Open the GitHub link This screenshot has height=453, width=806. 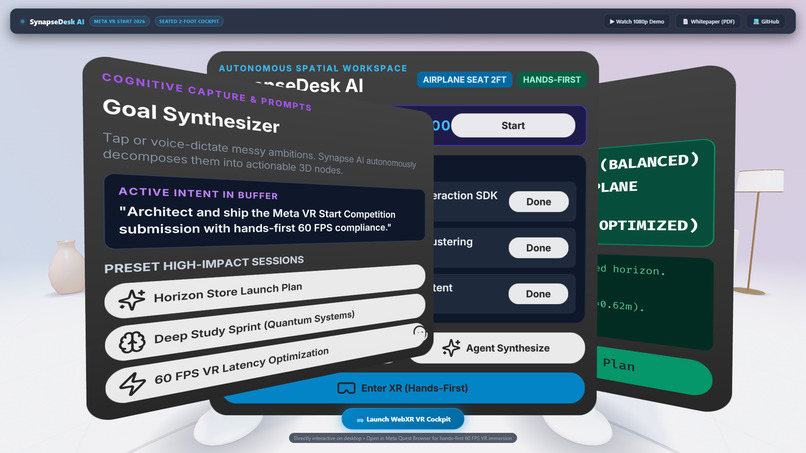coord(766,22)
